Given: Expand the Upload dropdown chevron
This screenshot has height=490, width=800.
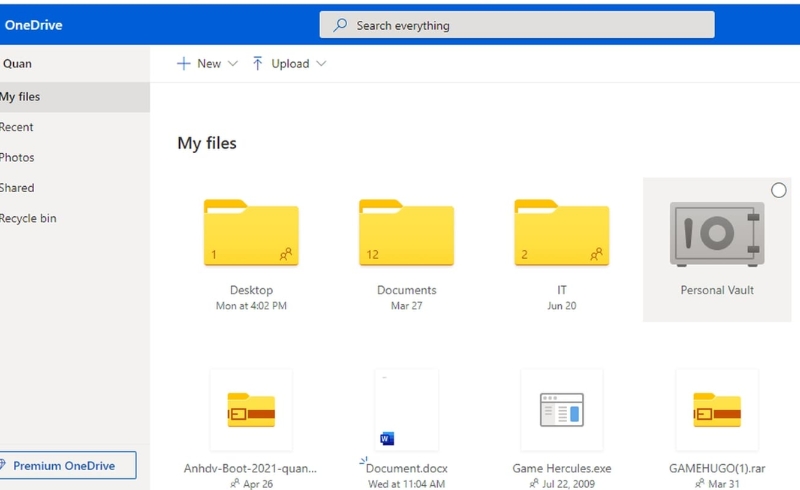Looking at the screenshot, I should [x=321, y=63].
